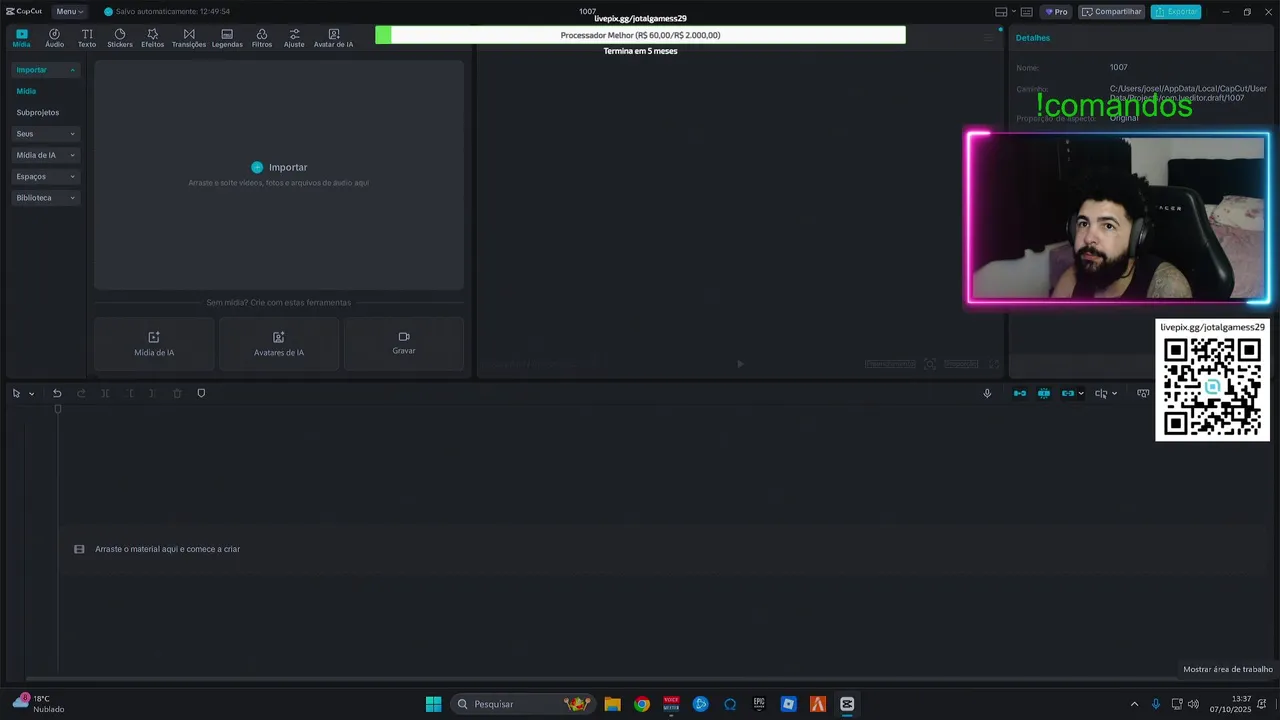Open the Filtros tab
Image resolution: width=1280 pixels, height=720 pixels.
point(262,38)
